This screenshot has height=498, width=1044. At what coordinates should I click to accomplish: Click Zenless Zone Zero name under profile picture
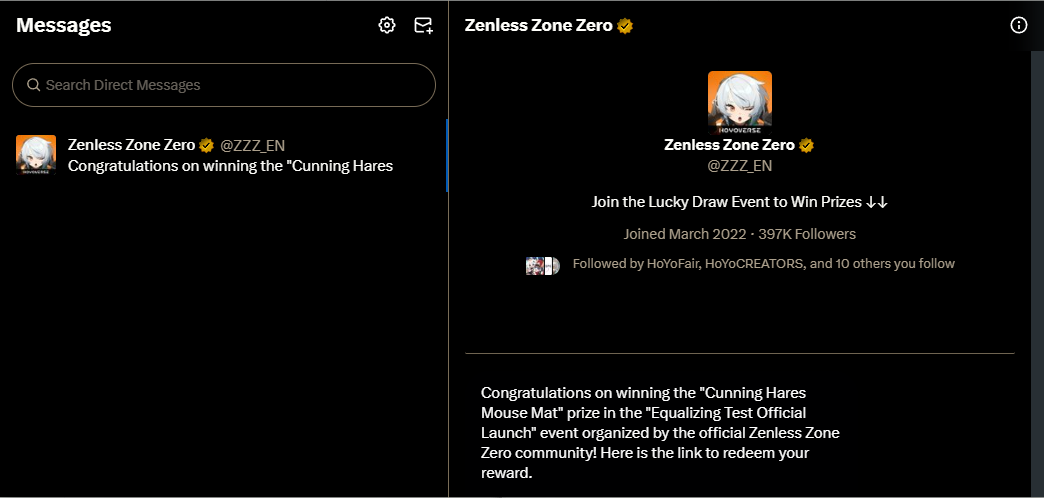(x=729, y=145)
